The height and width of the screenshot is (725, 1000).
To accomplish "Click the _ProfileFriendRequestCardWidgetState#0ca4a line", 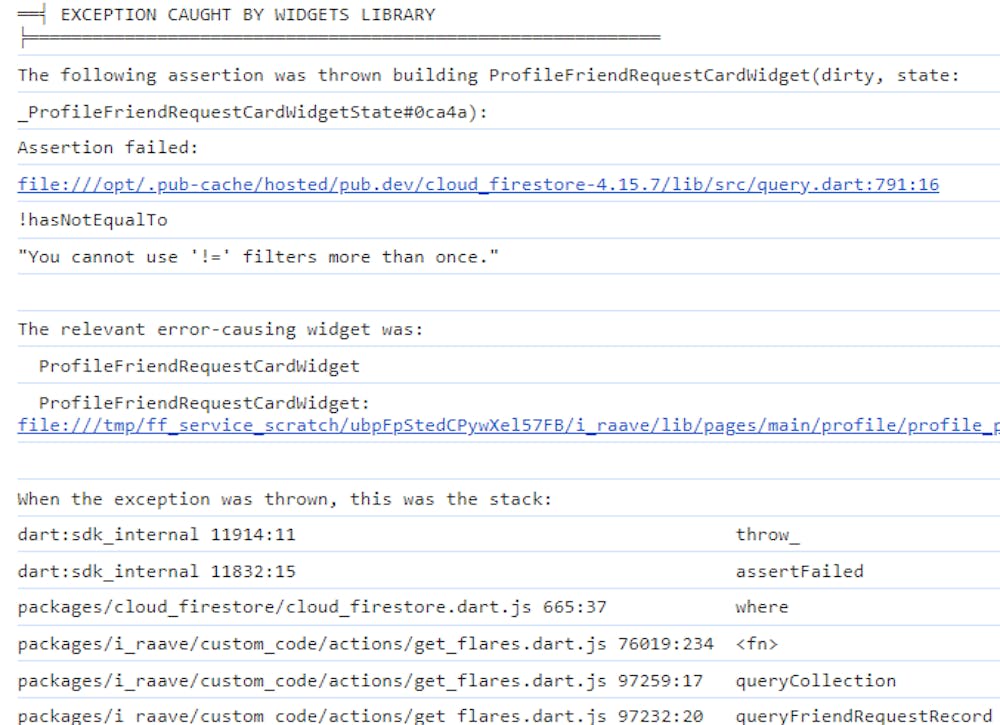I will [x=252, y=112].
